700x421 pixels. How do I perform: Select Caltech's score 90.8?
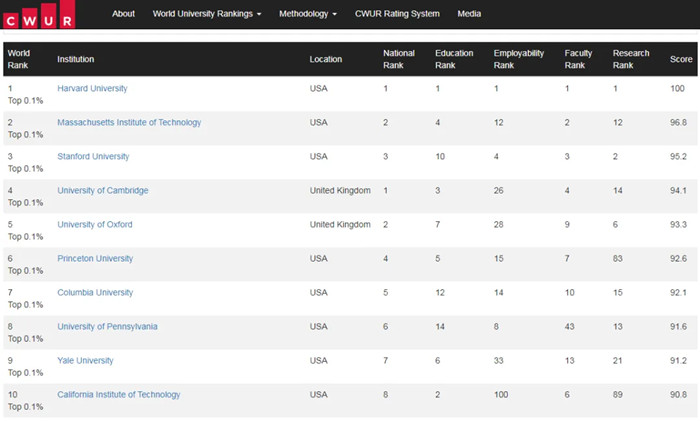pos(678,395)
